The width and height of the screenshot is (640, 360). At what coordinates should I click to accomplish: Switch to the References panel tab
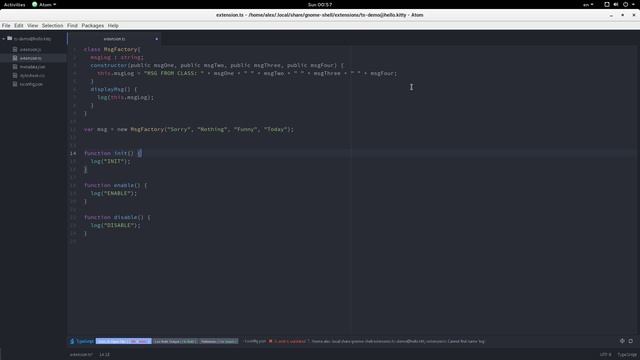[218, 341]
